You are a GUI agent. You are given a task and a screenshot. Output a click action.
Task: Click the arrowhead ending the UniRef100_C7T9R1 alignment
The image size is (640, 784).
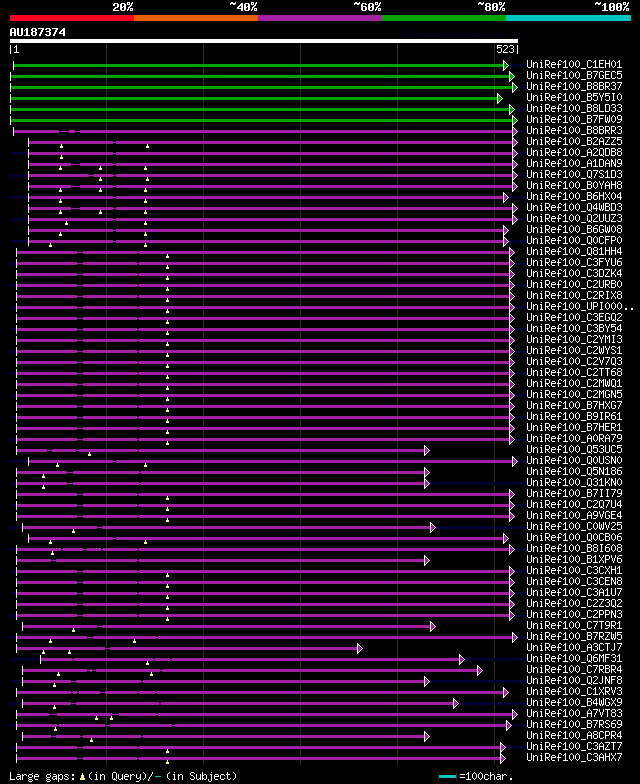432,626
